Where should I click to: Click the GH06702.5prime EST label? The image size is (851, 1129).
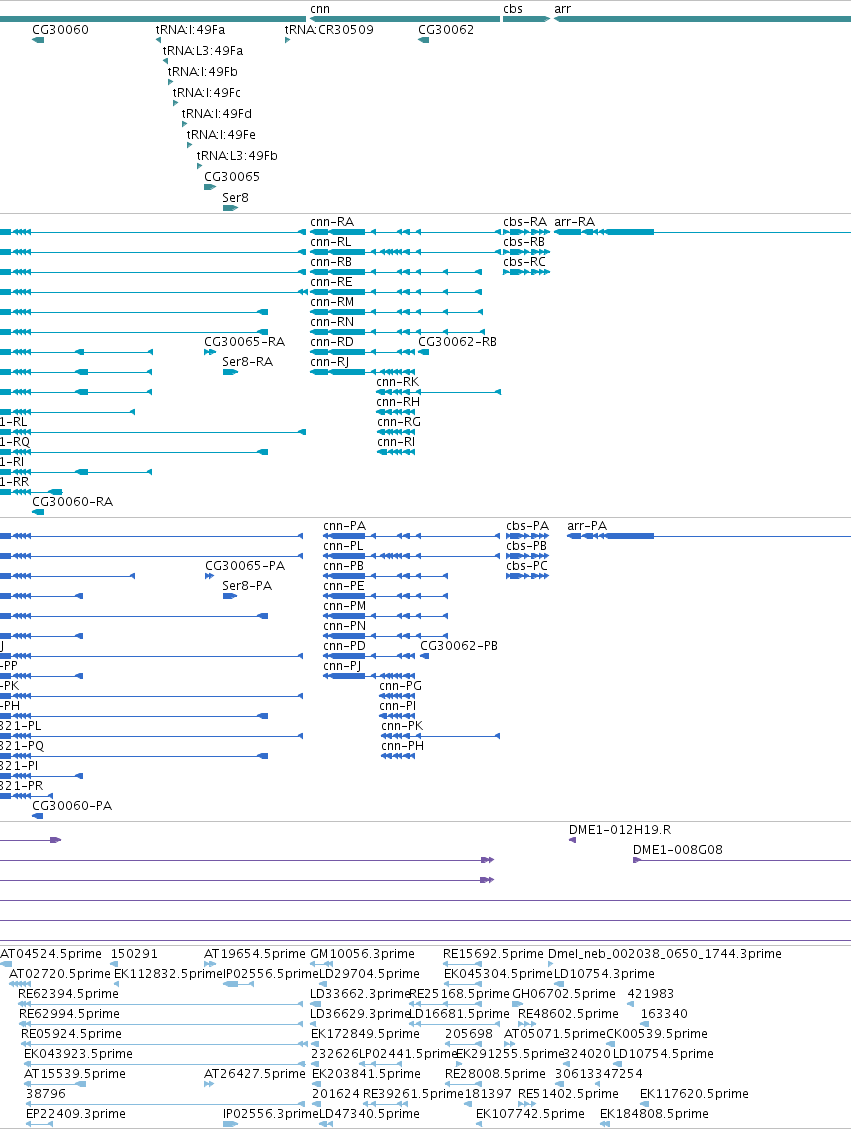(x=564, y=994)
